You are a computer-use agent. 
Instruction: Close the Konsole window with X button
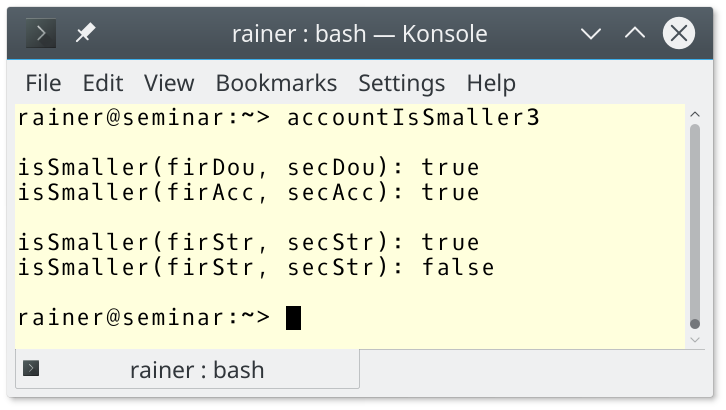tap(679, 33)
